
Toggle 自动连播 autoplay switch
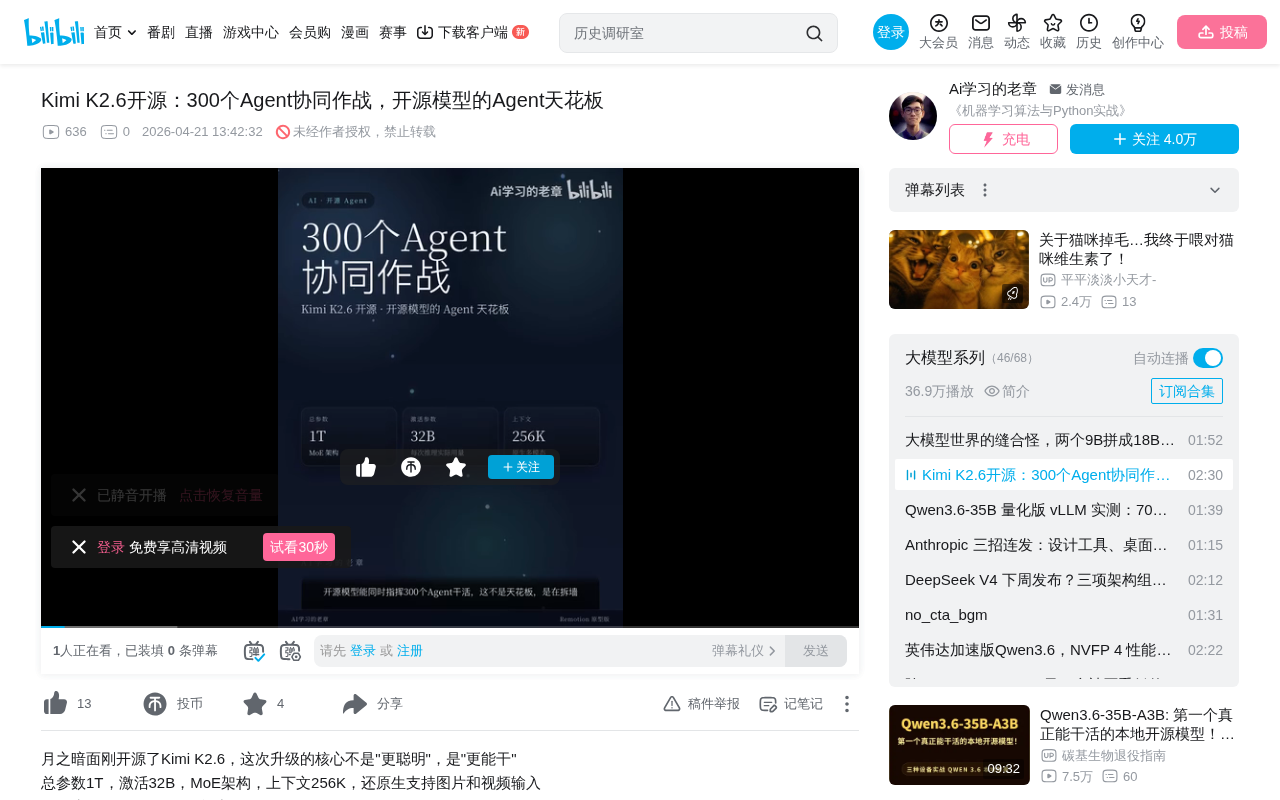tap(1208, 358)
